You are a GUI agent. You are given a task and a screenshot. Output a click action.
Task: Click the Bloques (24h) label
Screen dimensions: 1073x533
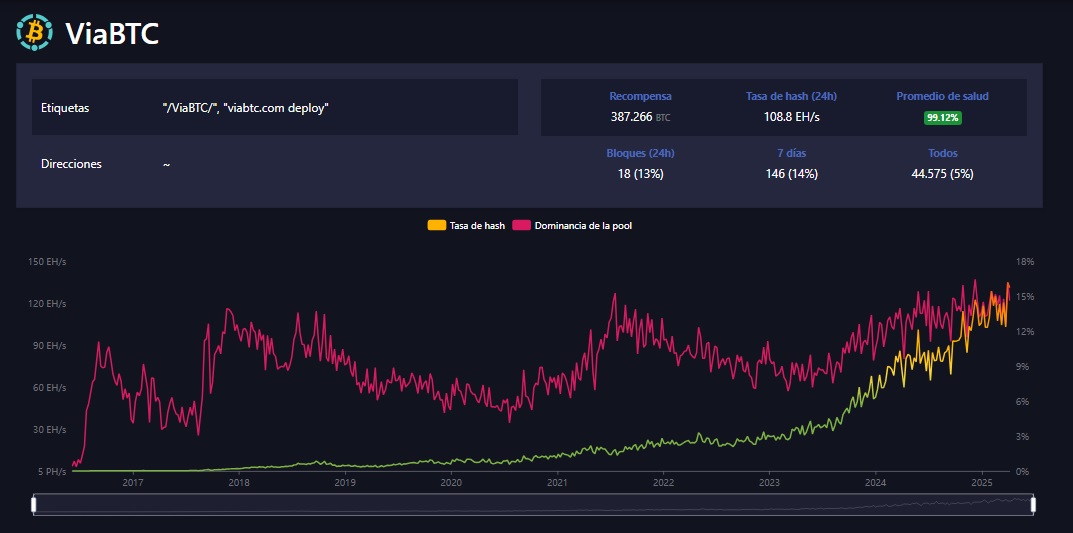point(640,153)
